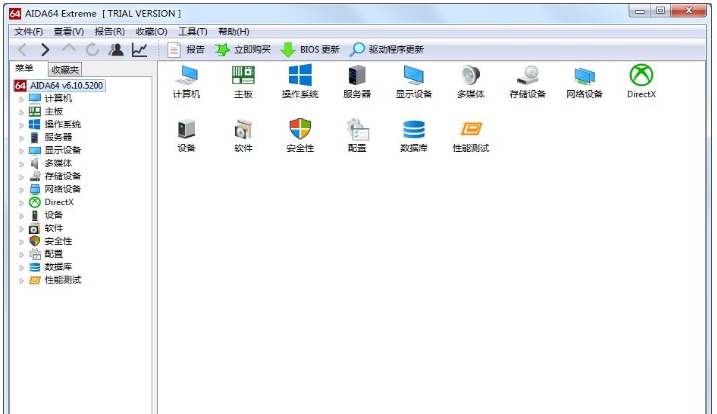The height and width of the screenshot is (414, 717).
Task: Open the 软件 software icon in main pane
Action: pos(243,135)
